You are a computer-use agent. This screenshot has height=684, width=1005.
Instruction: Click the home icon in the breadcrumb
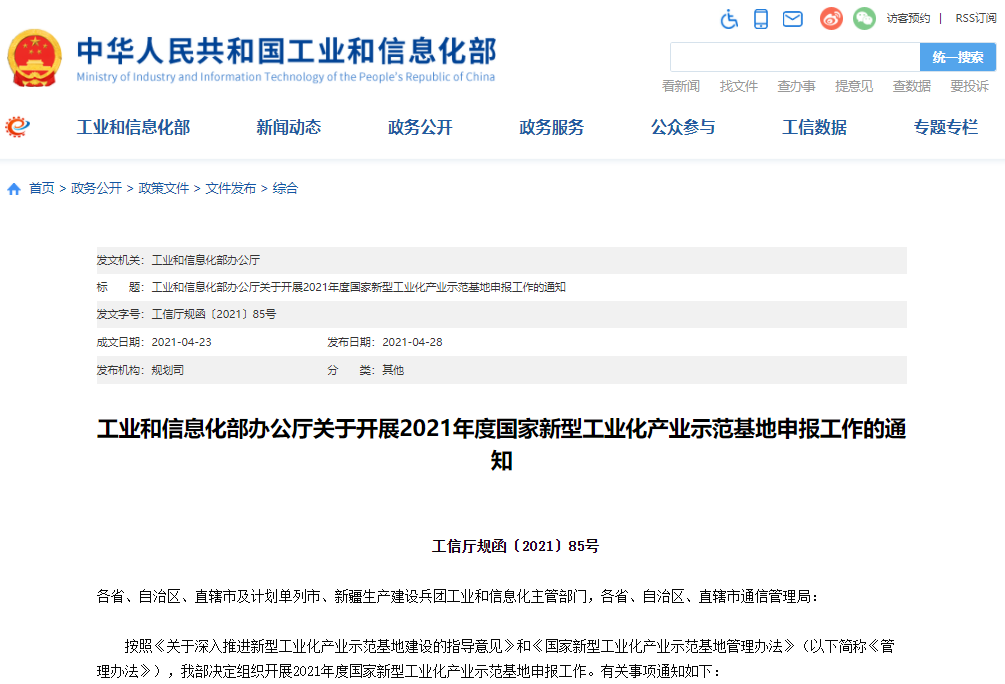[x=13, y=187]
